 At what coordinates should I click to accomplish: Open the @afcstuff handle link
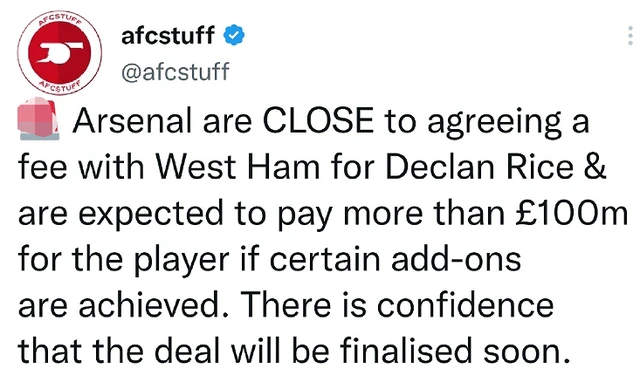tap(176, 72)
